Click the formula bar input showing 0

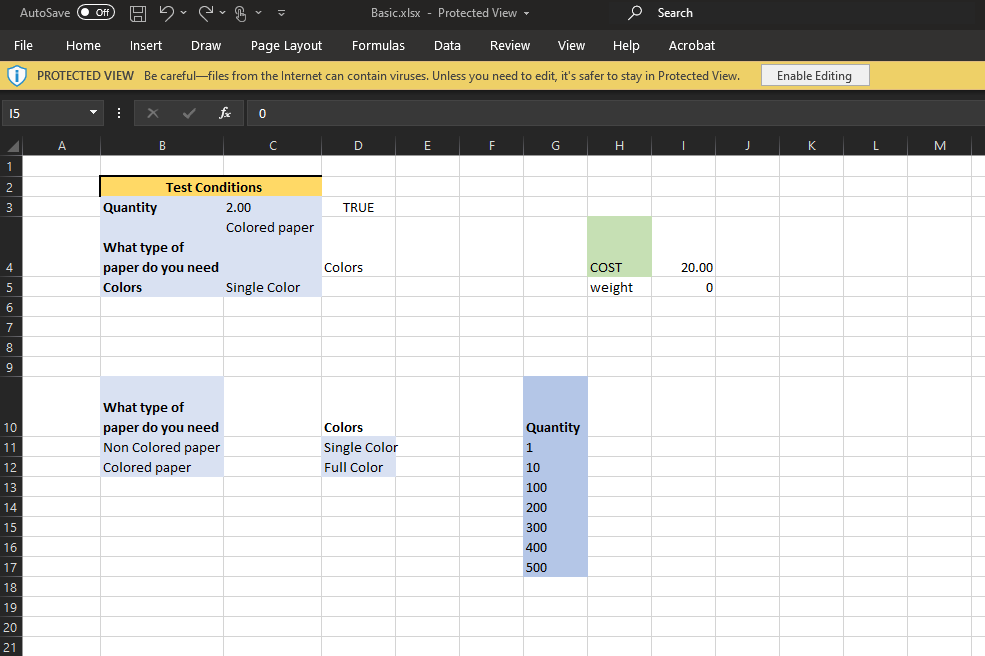tap(616, 113)
